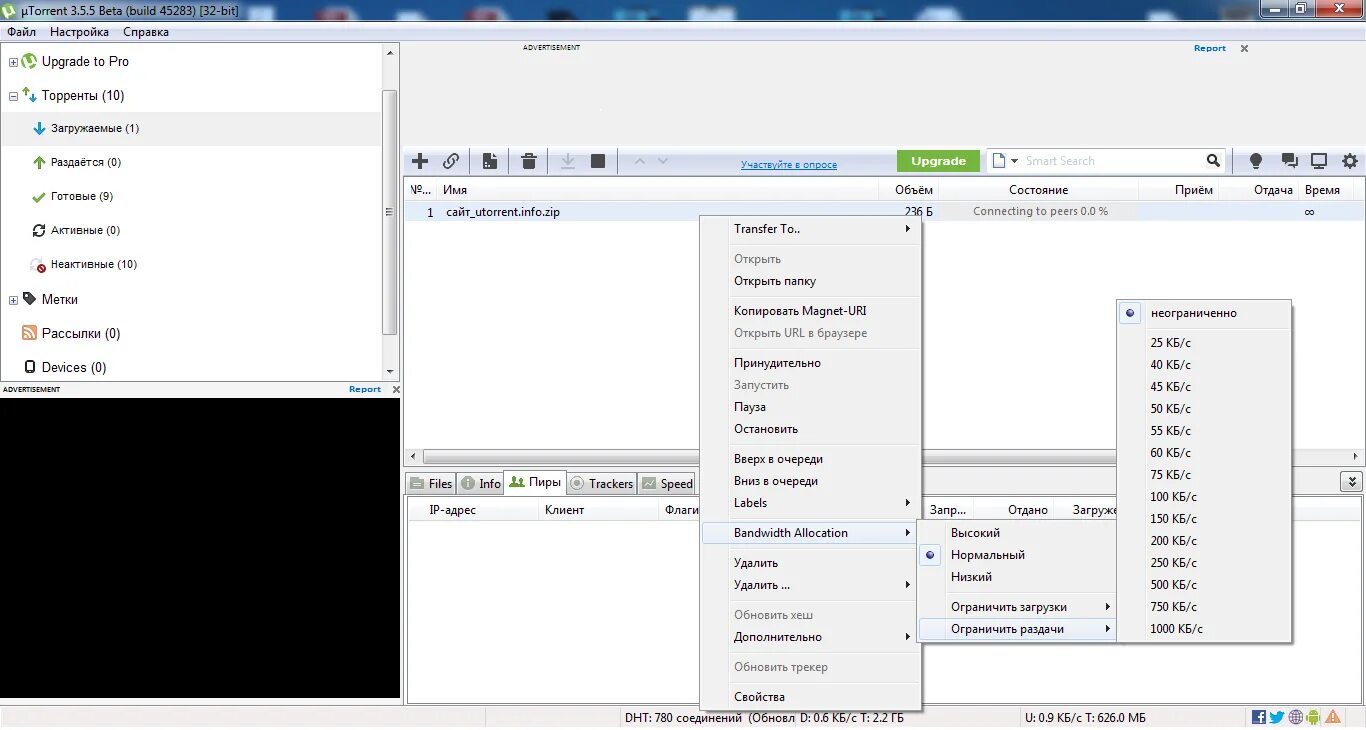Click the remote monitor icon
Viewport: 1366px width, 730px height.
coord(1319,161)
